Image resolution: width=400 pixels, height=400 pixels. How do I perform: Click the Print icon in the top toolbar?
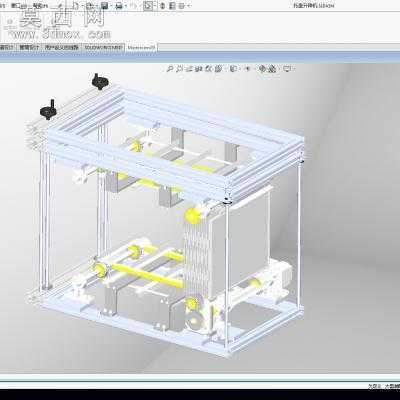click(x=119, y=6)
